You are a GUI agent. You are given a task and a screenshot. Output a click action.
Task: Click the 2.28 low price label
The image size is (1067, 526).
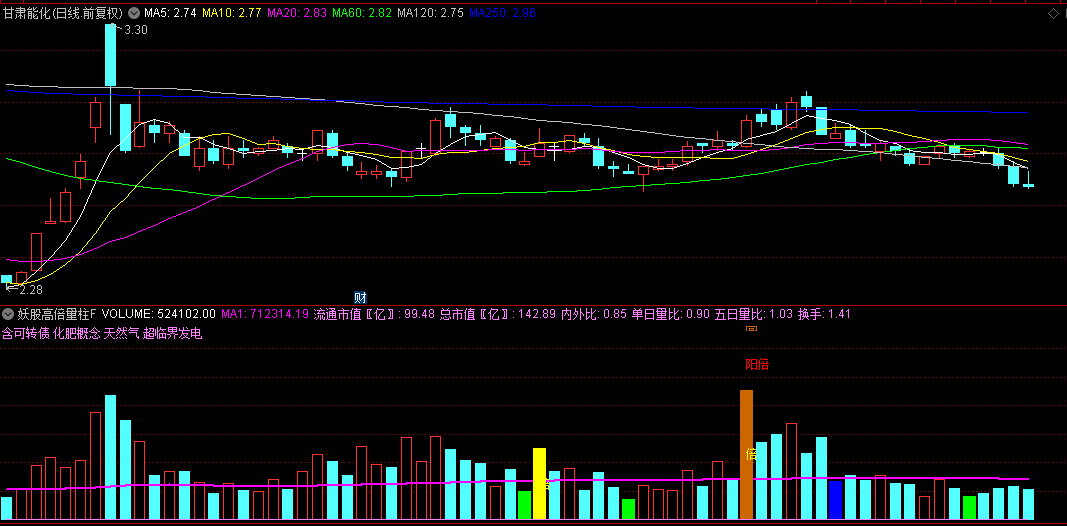coord(31,291)
